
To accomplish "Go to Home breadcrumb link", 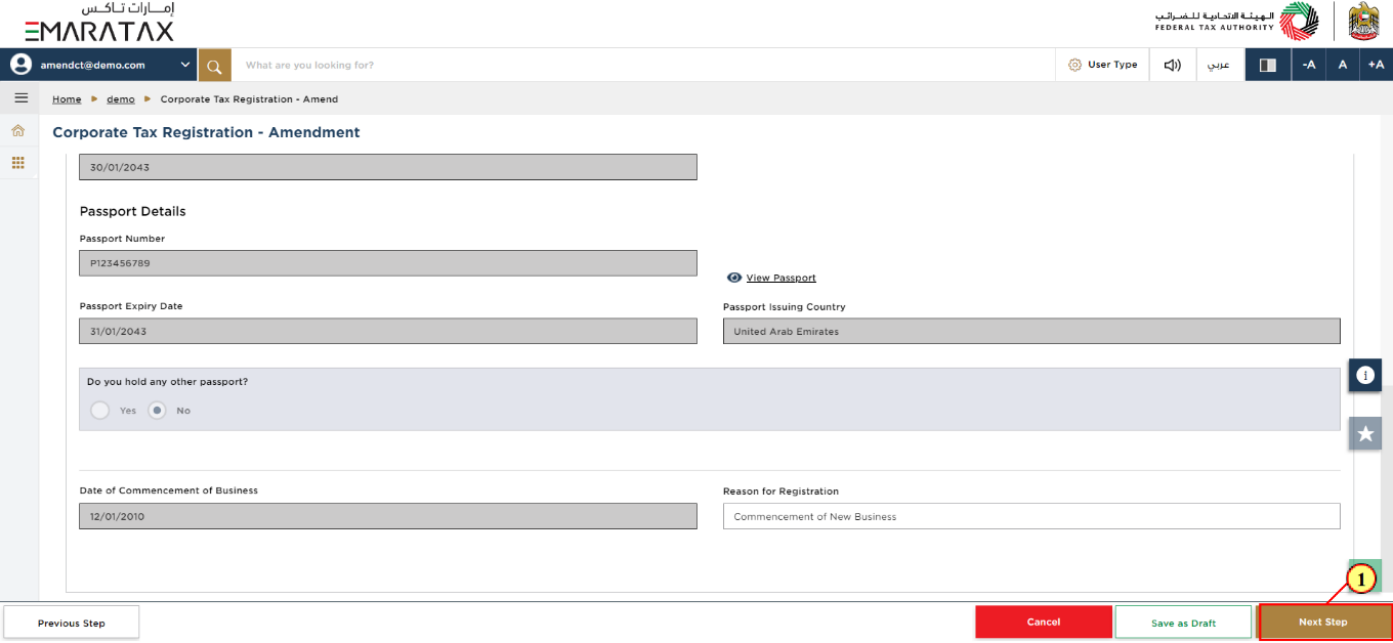I will pyautogui.click(x=67, y=99).
